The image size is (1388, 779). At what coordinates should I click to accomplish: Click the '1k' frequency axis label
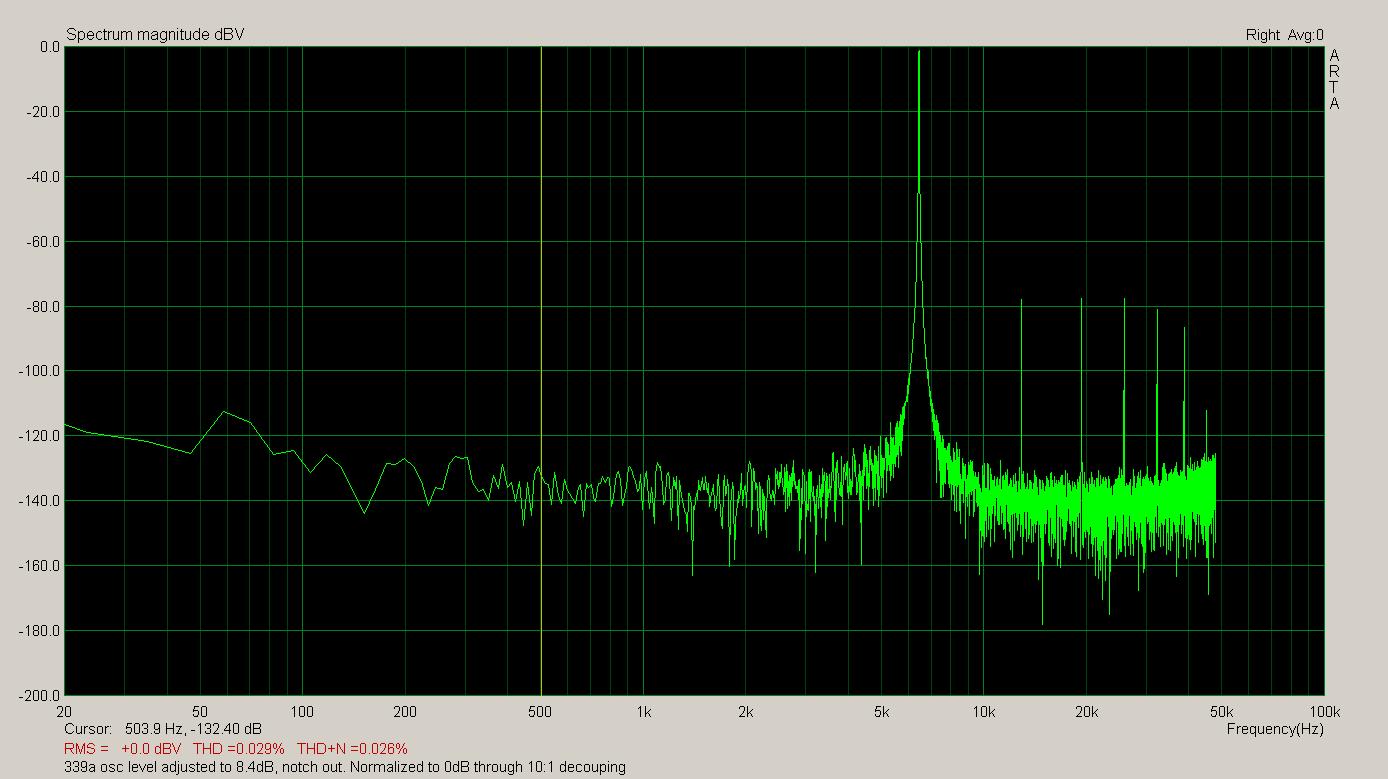tap(643, 712)
